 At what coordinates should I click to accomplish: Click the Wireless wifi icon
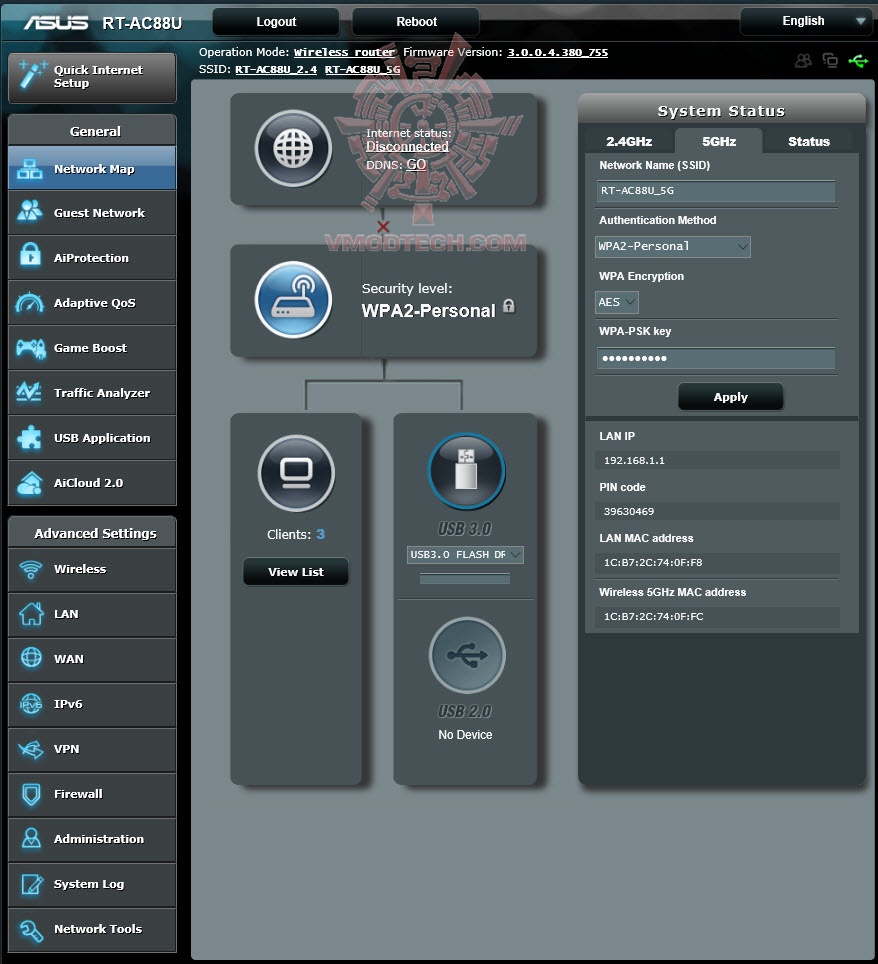pyautogui.click(x=30, y=569)
